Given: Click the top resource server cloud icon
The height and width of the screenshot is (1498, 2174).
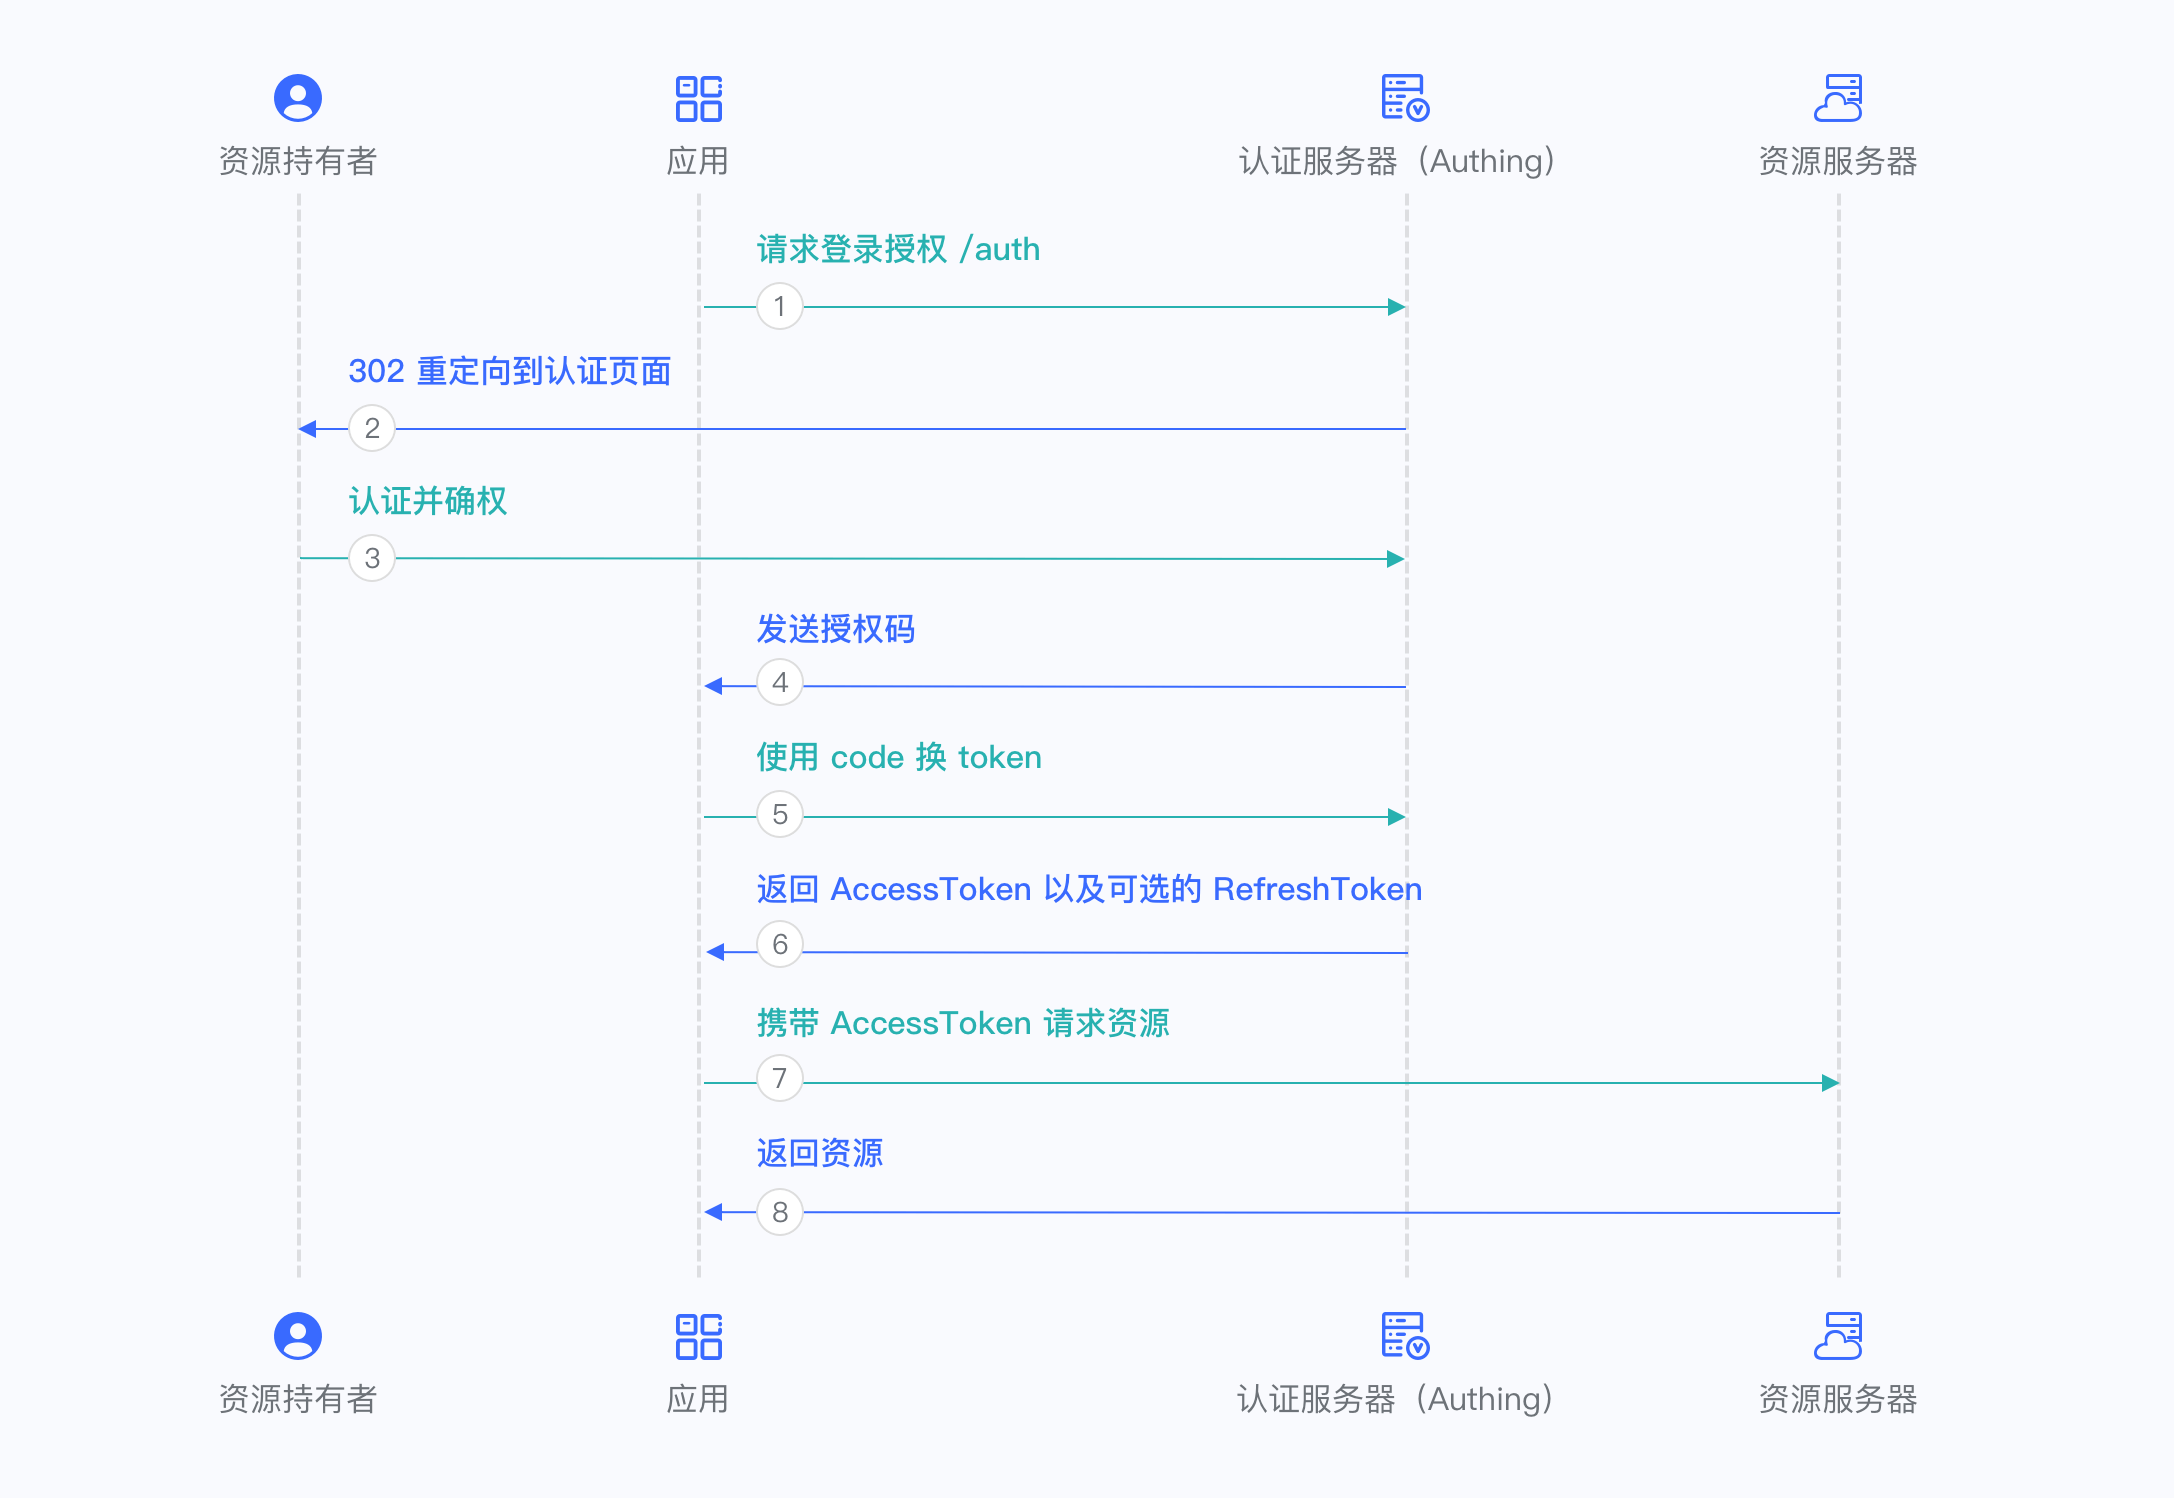Looking at the screenshot, I should (1838, 98).
